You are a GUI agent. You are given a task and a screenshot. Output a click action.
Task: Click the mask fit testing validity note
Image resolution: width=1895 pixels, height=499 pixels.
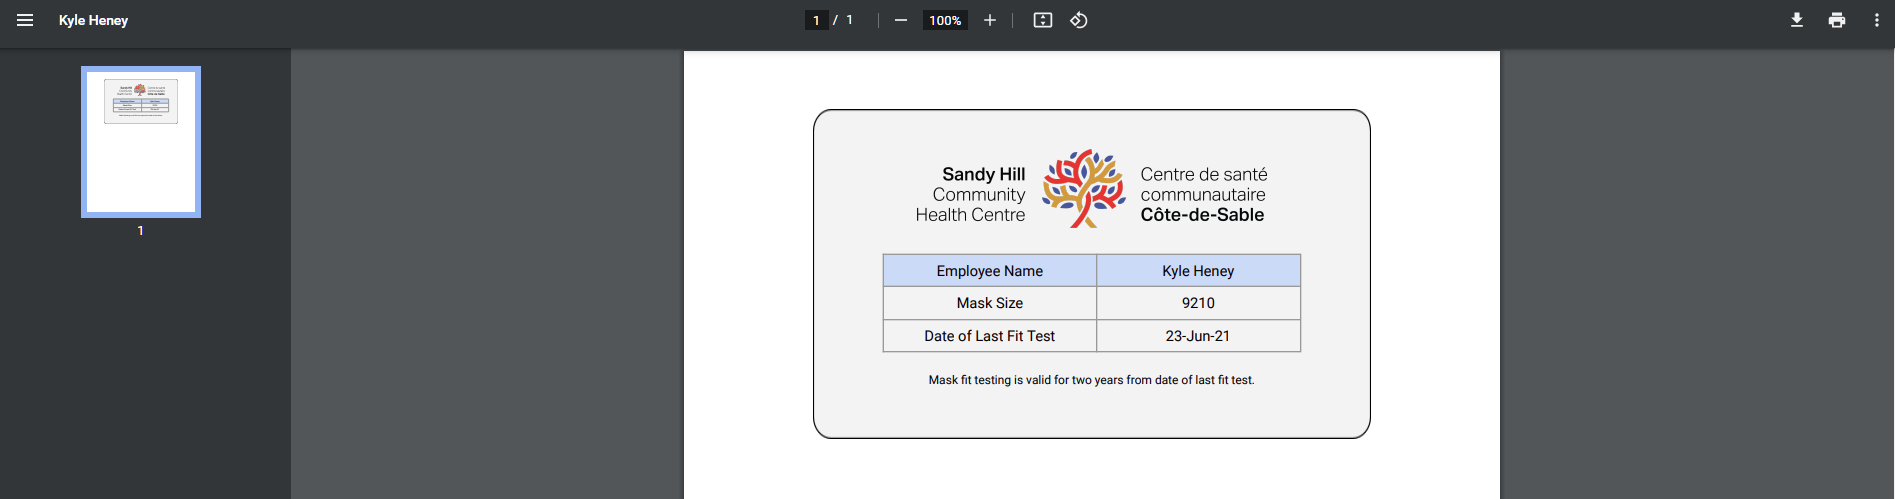(x=1091, y=380)
